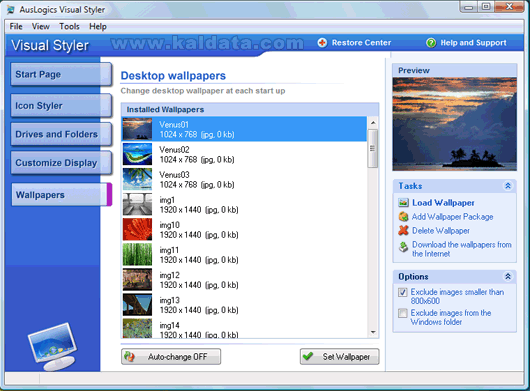
Task: Click the Help and Support question icon
Action: coord(431,43)
